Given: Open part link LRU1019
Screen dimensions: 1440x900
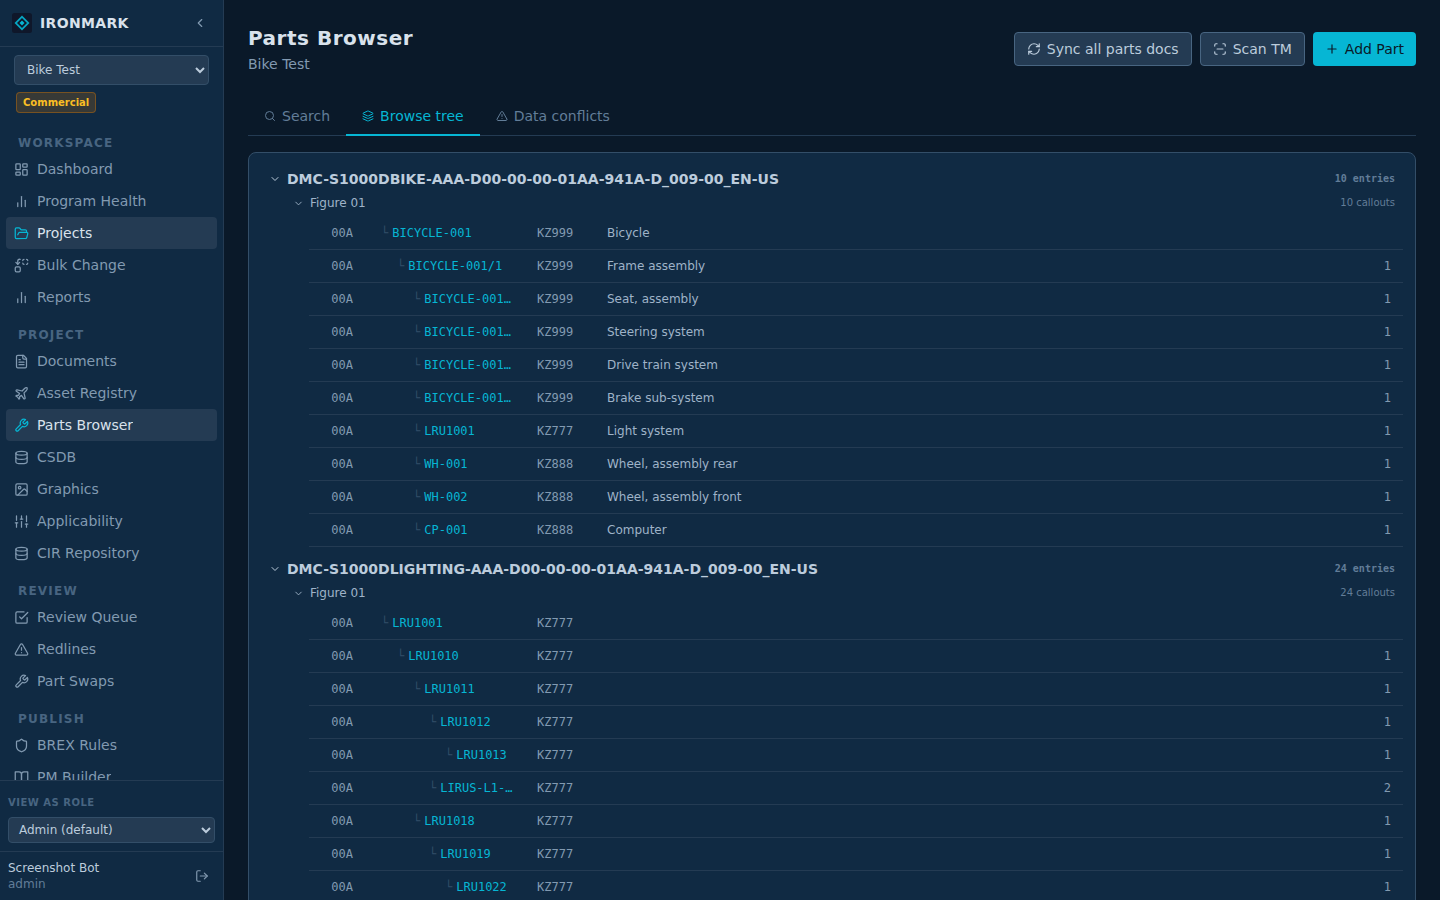Looking at the screenshot, I should [x=465, y=854].
